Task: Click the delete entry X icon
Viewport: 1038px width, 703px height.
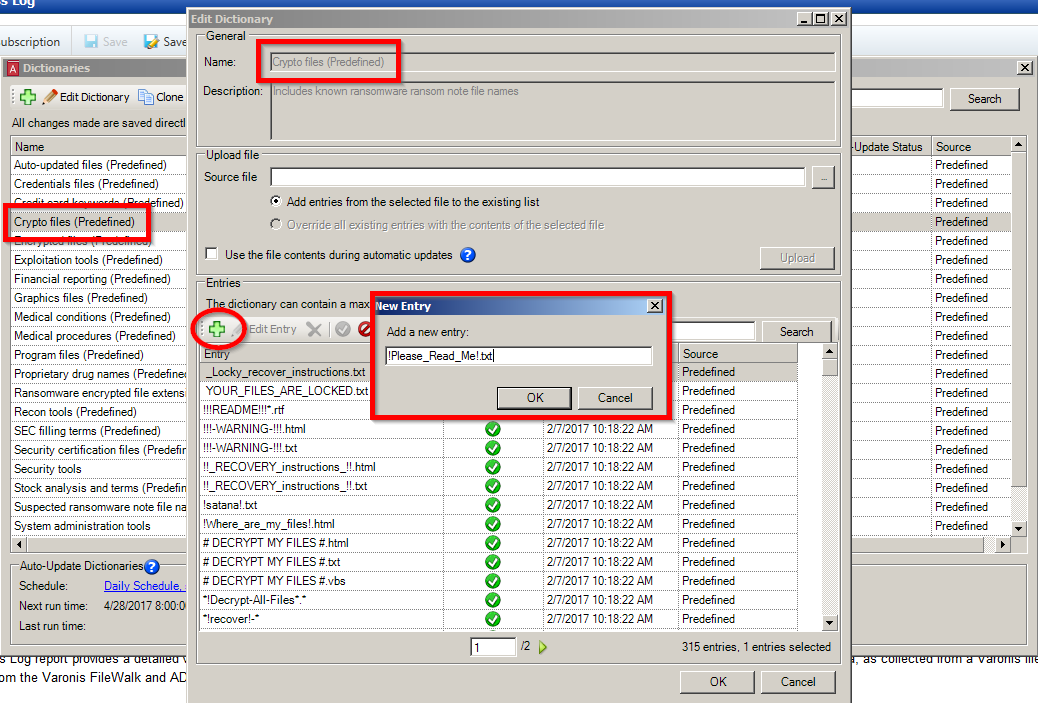Action: tap(314, 329)
